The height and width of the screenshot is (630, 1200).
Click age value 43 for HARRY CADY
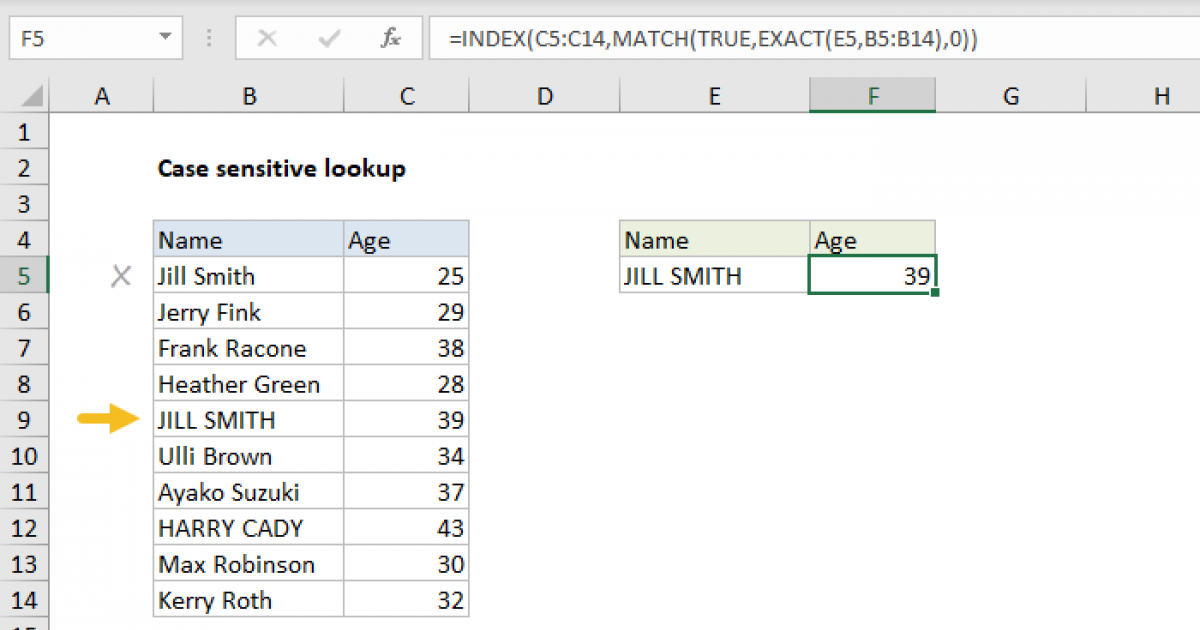[x=406, y=528]
